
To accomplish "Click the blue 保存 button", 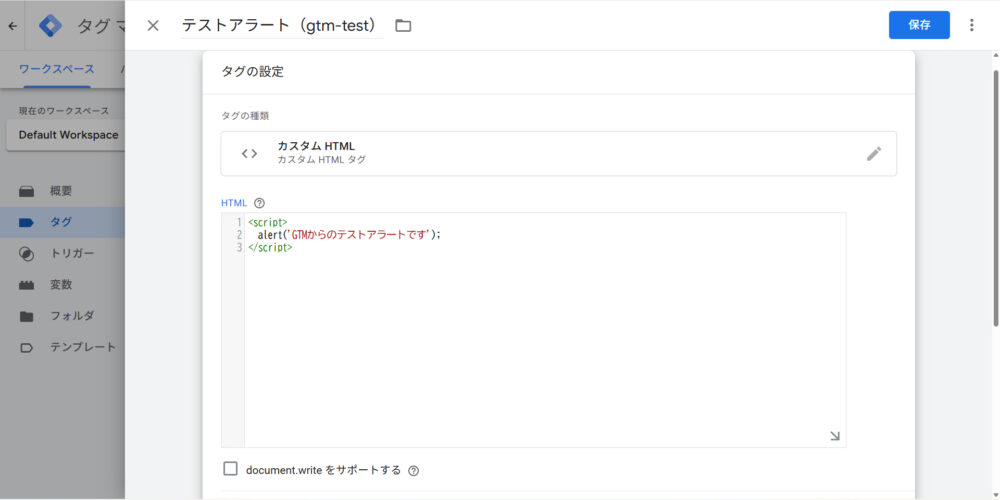I will 919,25.
